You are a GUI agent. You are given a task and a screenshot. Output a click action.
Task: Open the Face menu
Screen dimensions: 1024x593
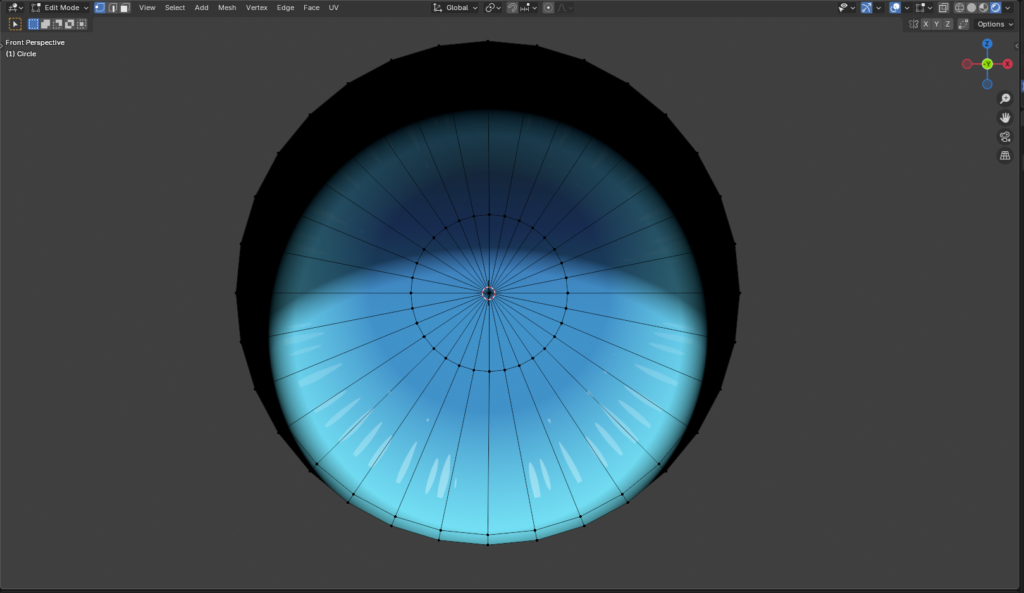click(x=311, y=8)
